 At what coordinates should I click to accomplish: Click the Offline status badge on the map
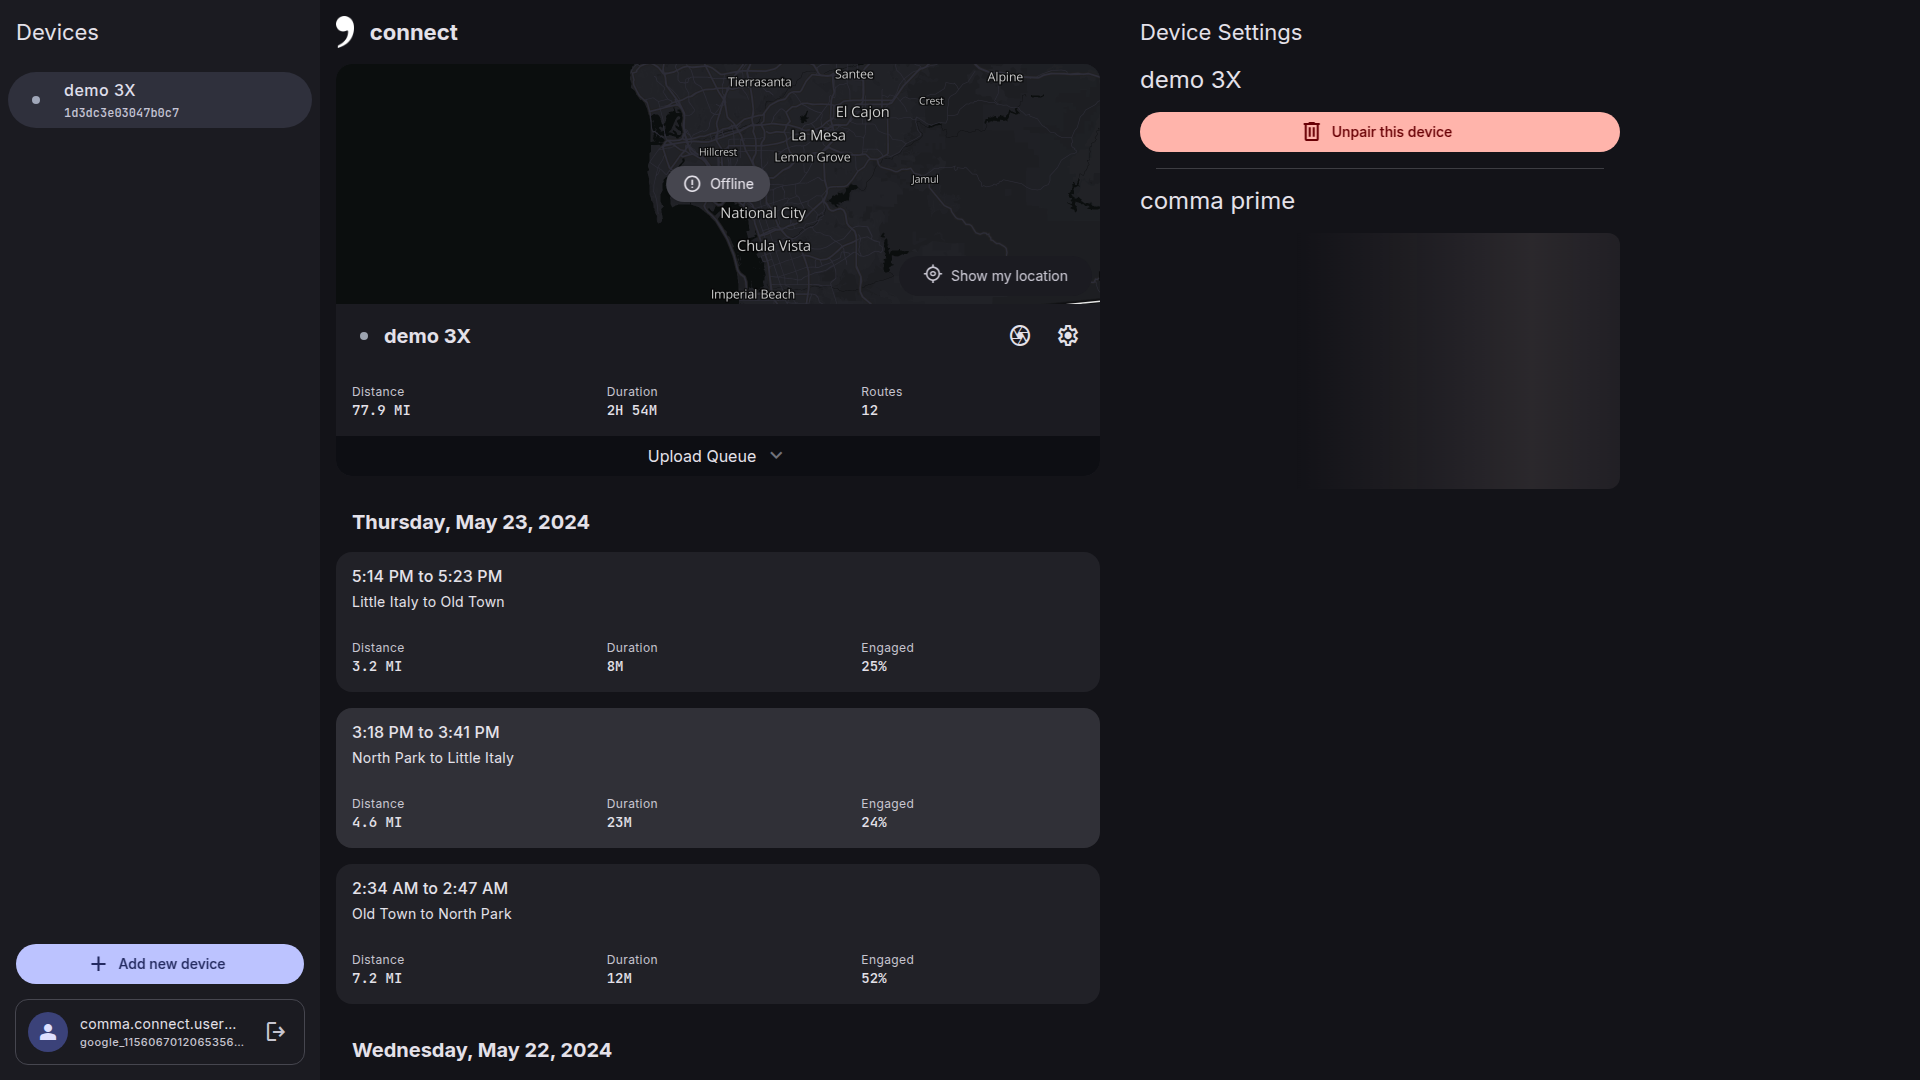pyautogui.click(x=718, y=184)
